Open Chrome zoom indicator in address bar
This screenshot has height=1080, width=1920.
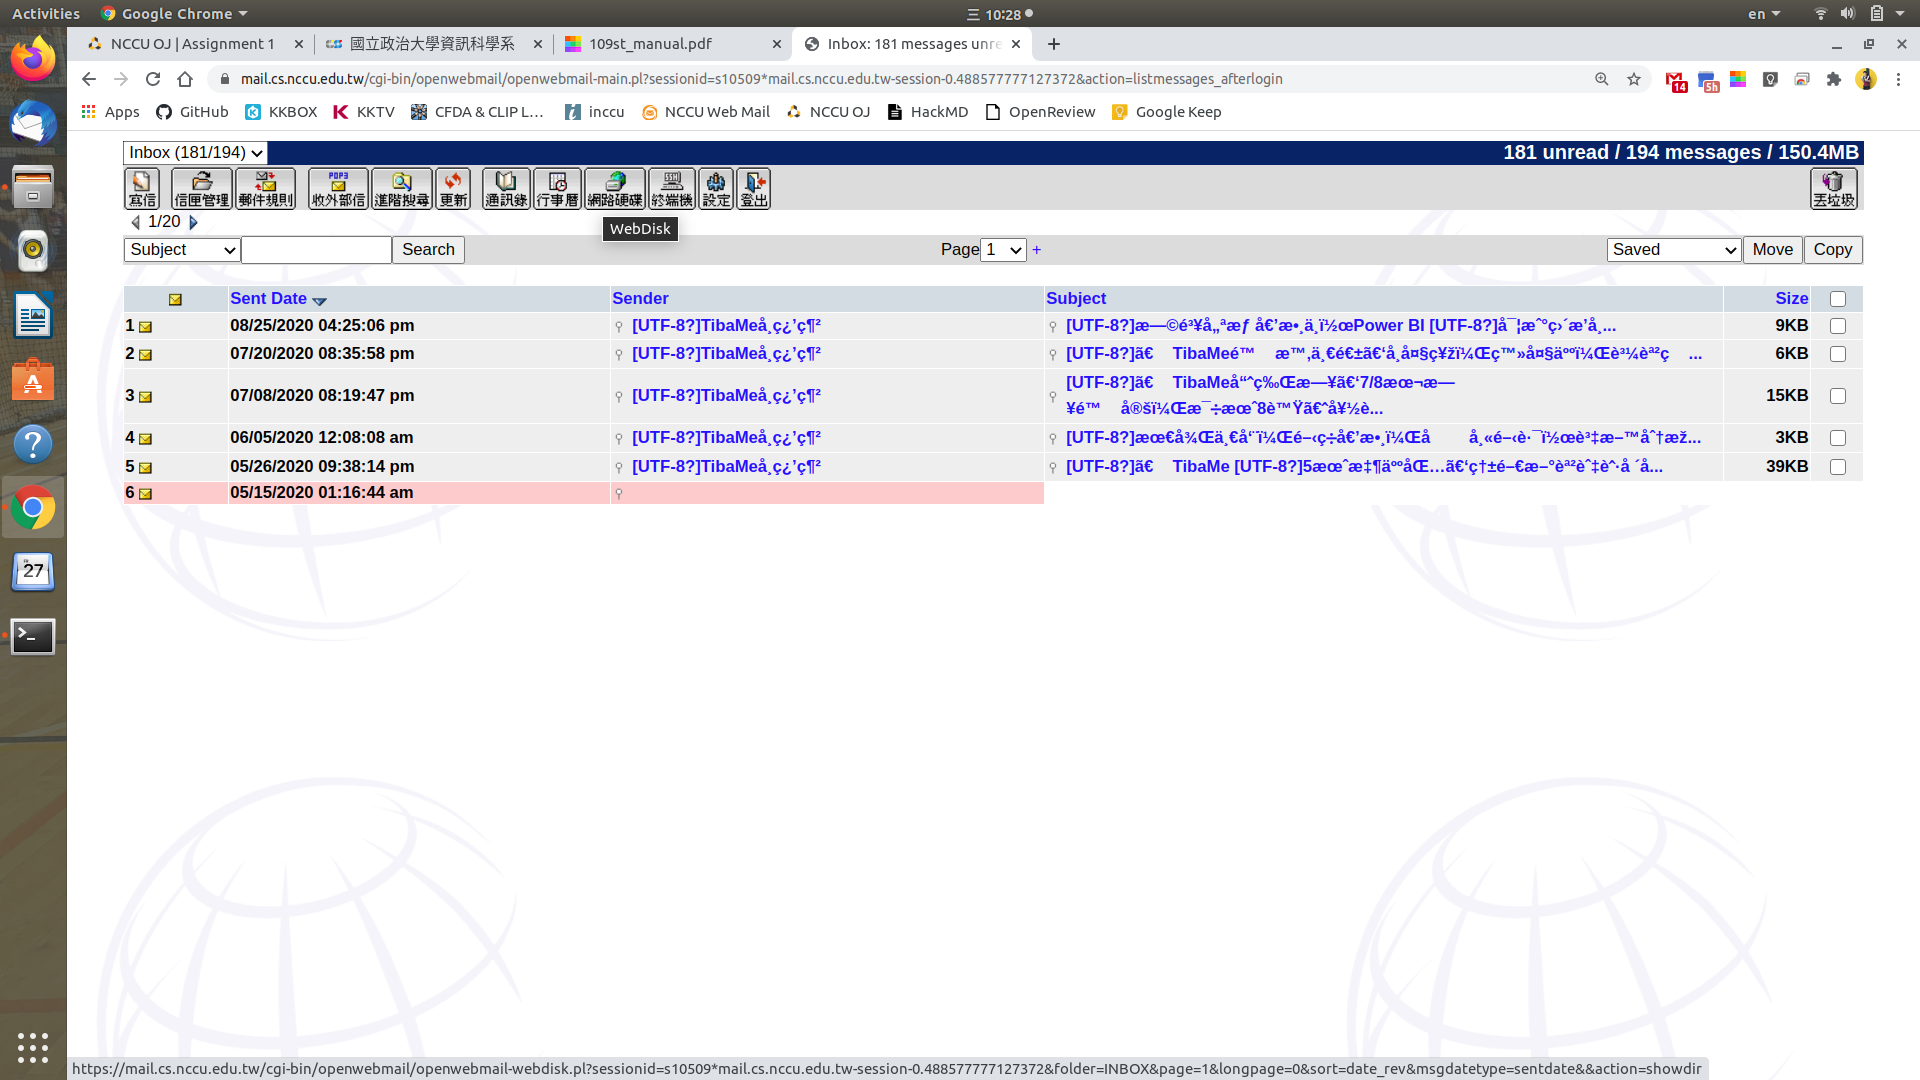point(1602,79)
